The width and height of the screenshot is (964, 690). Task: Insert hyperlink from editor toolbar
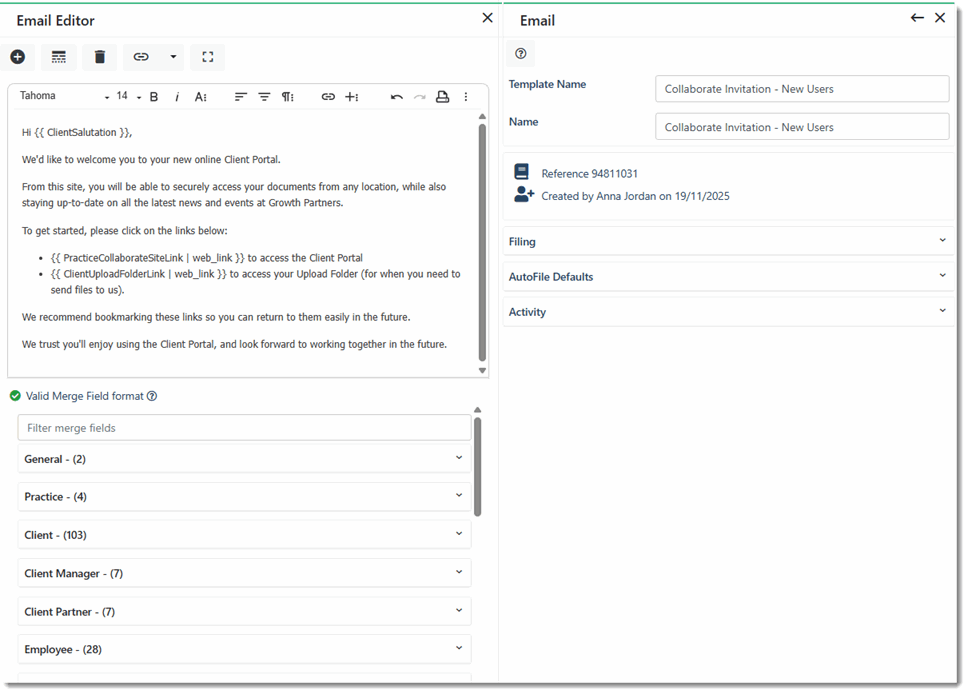pyautogui.click(x=328, y=97)
